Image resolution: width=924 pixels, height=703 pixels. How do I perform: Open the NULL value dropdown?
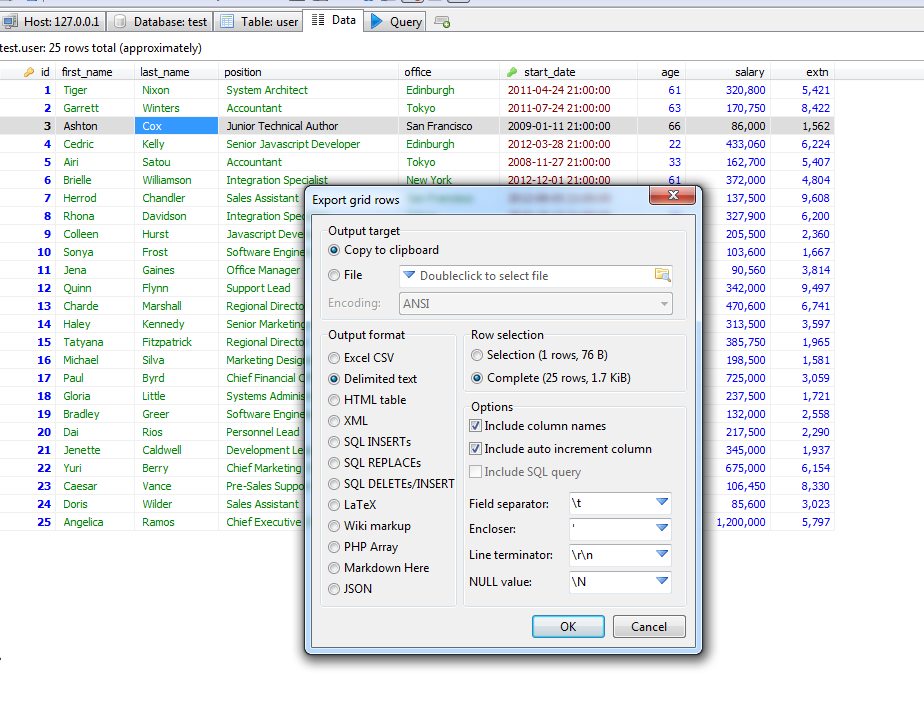click(x=662, y=580)
